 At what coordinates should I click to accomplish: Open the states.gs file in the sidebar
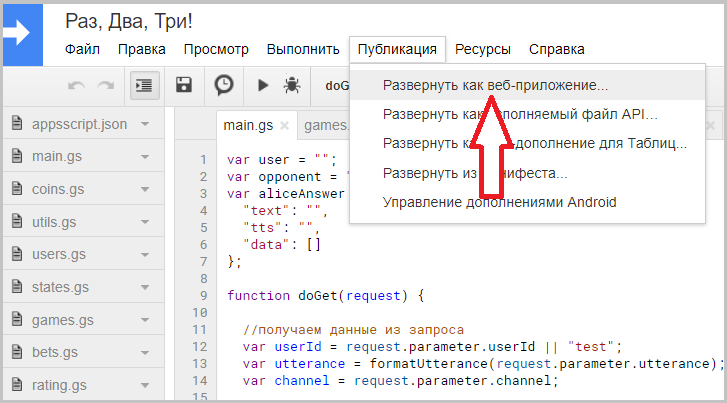(60, 287)
